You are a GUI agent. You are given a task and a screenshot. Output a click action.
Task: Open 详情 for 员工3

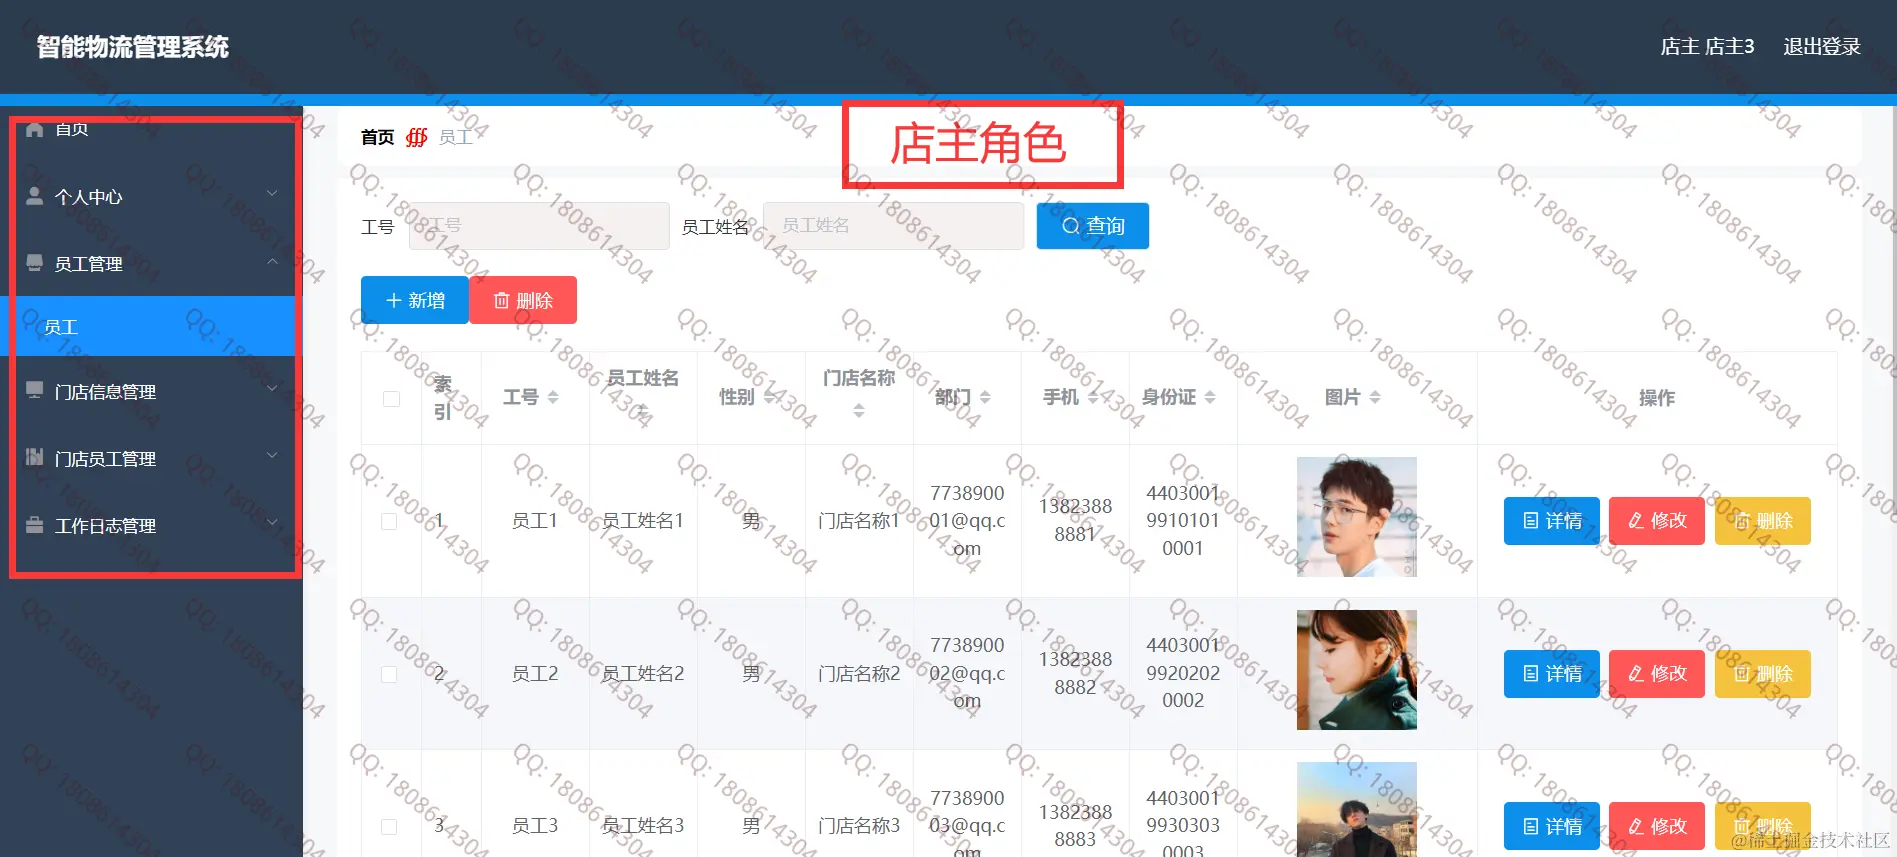pos(1551,826)
